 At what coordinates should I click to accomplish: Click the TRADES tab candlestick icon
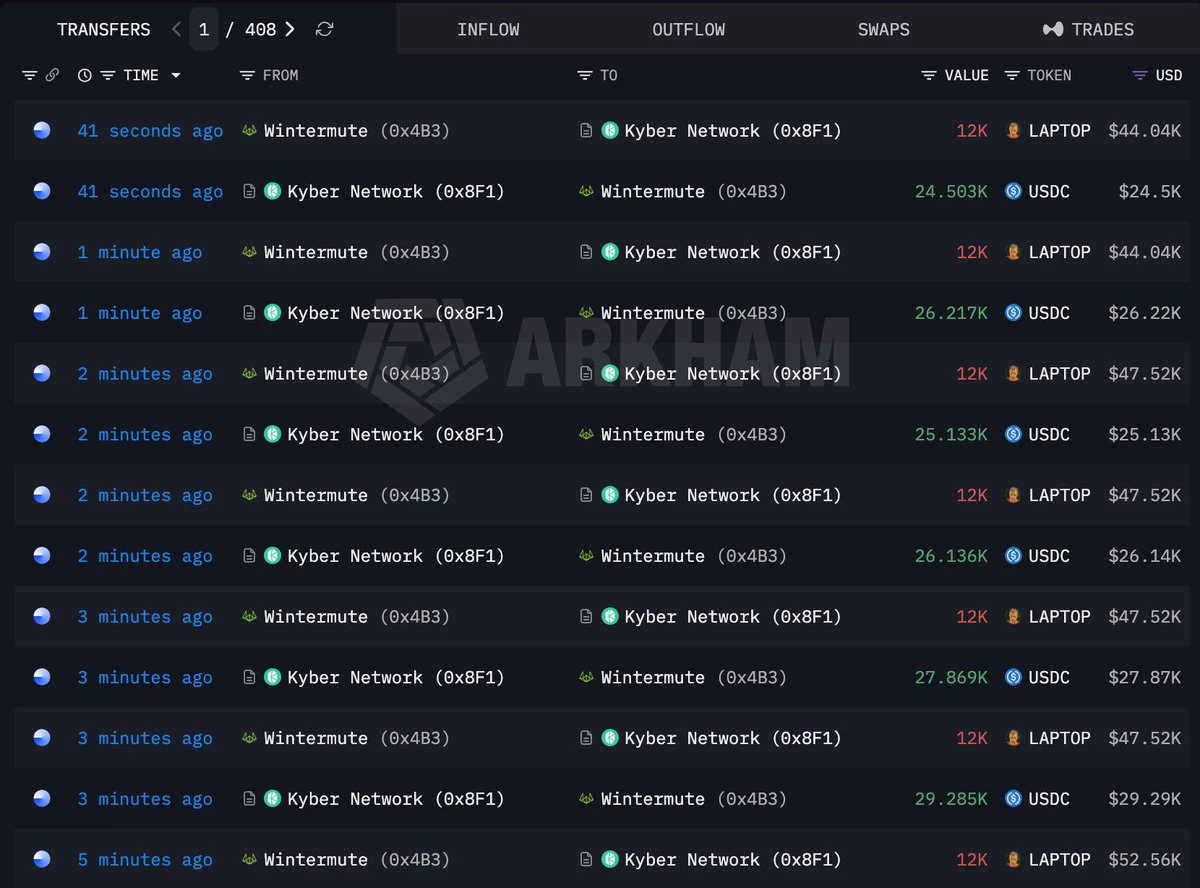1053,29
